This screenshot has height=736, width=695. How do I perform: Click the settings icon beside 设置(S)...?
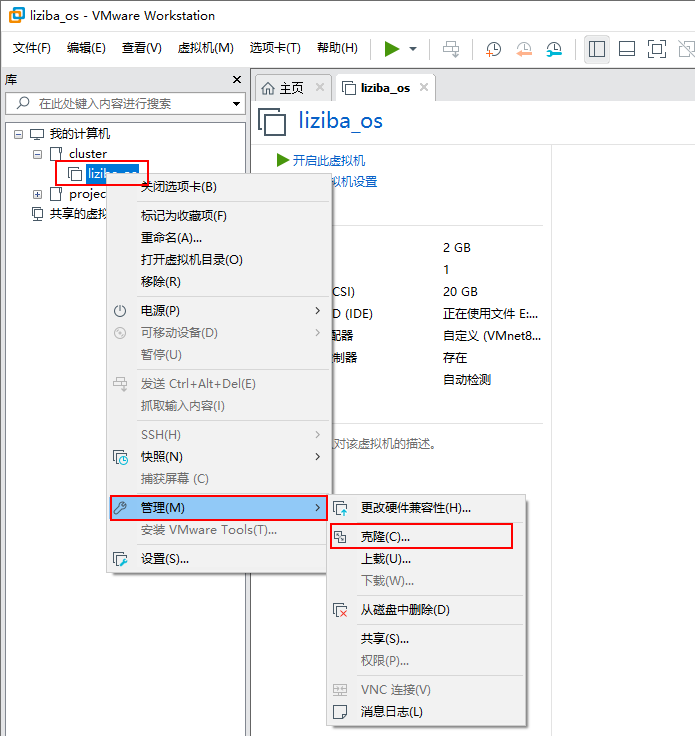pos(120,559)
